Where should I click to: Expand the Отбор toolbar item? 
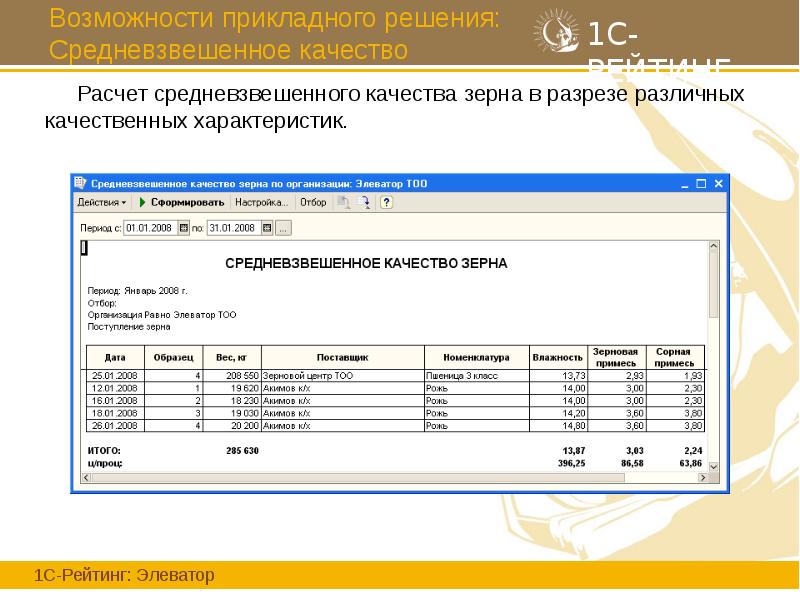click(312, 201)
